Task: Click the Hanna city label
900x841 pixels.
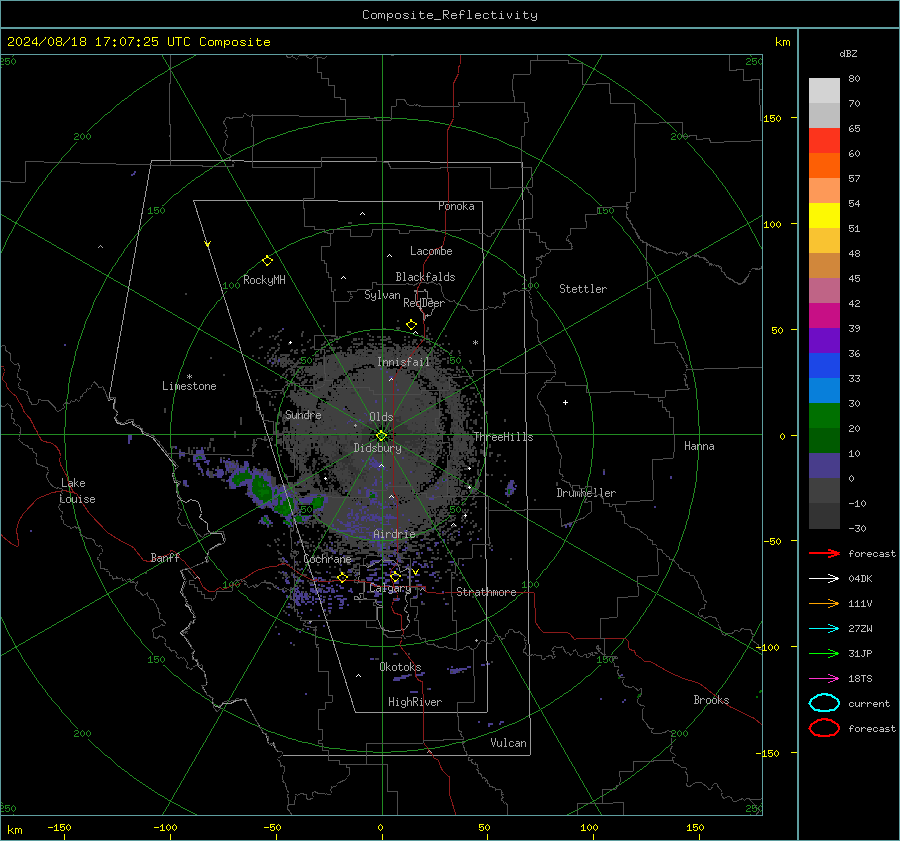Action: 699,446
